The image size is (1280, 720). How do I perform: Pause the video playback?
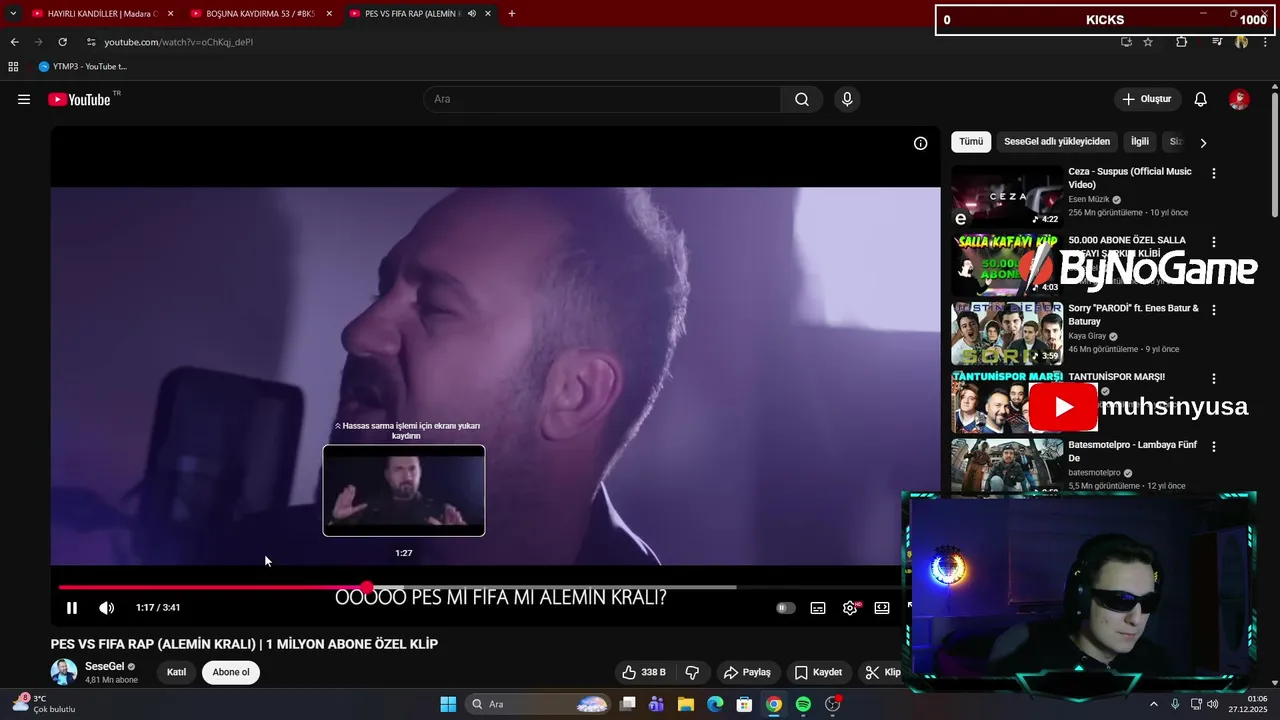pos(72,608)
